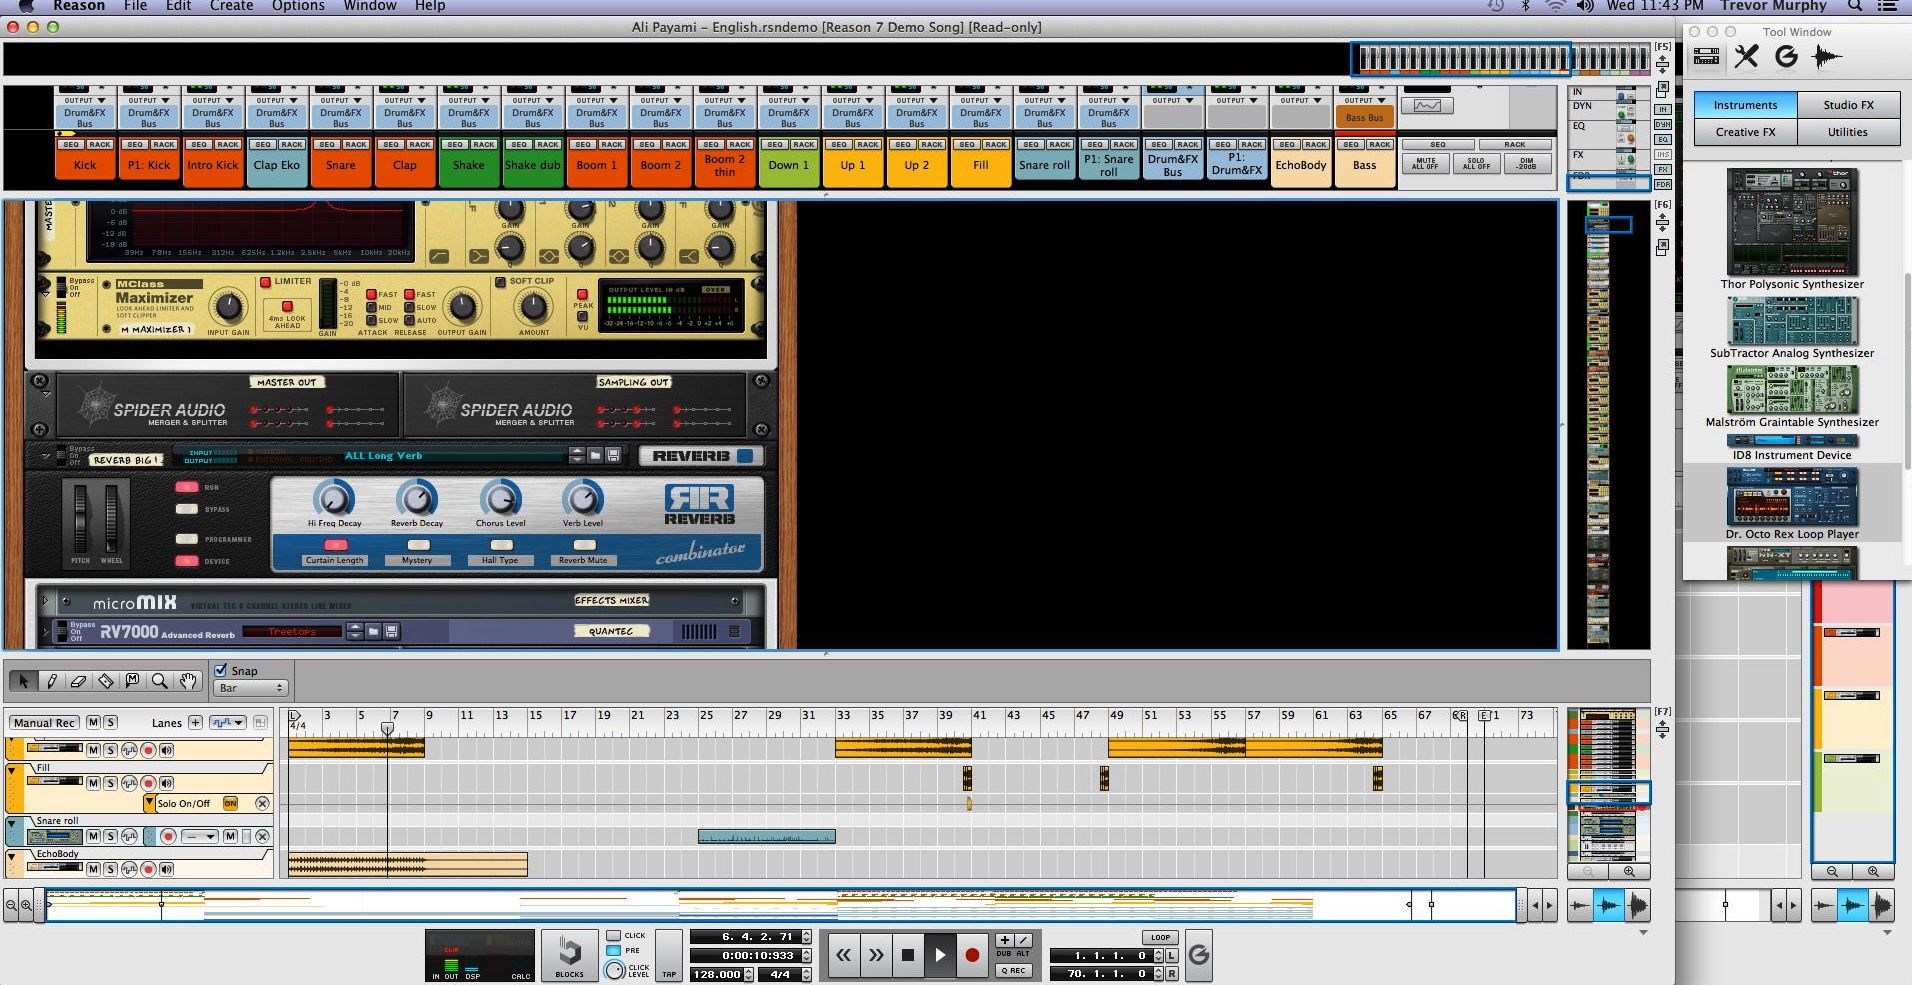This screenshot has height=985, width=1912.
Task: Select the Eraser tool
Action: pos(78,681)
